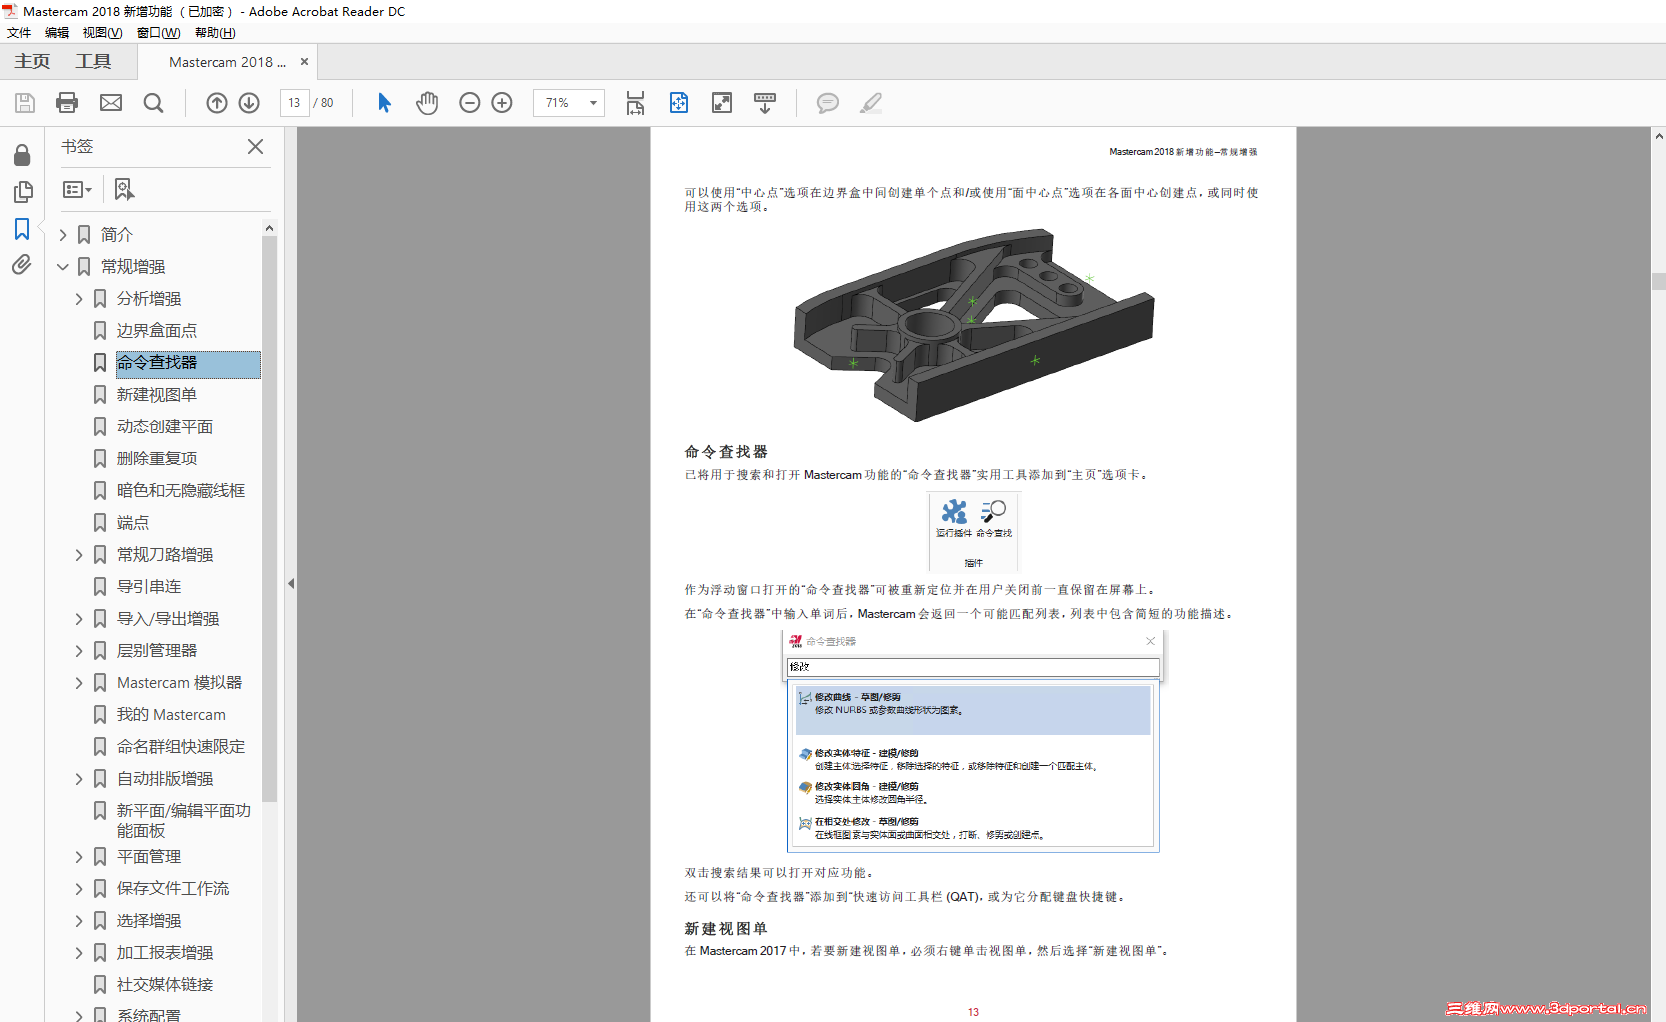Viewport: 1666px width, 1022px height.
Task: Jump to the 删除重复项 bookmark
Action: pos(157,459)
